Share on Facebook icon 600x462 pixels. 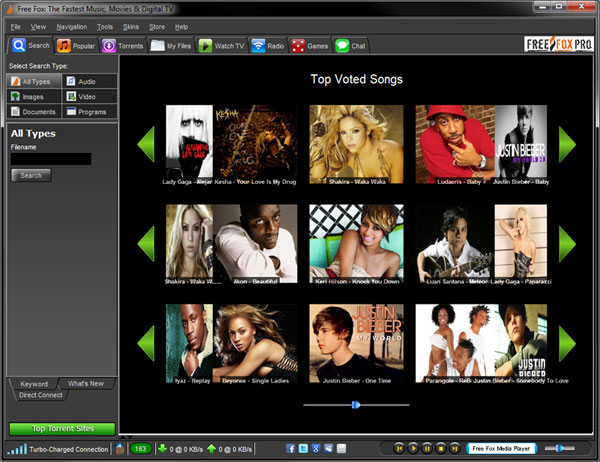tap(290, 449)
